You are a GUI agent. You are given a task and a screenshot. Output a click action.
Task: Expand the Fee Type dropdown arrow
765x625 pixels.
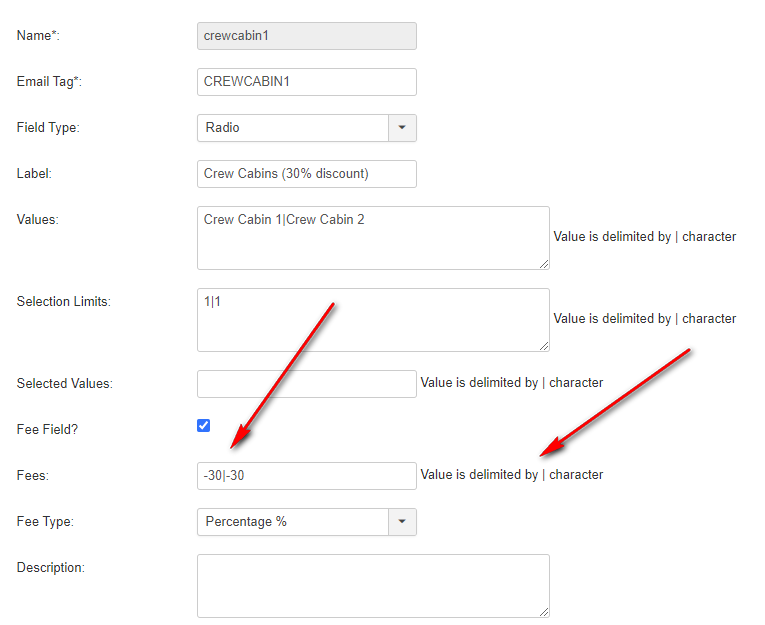coord(402,522)
